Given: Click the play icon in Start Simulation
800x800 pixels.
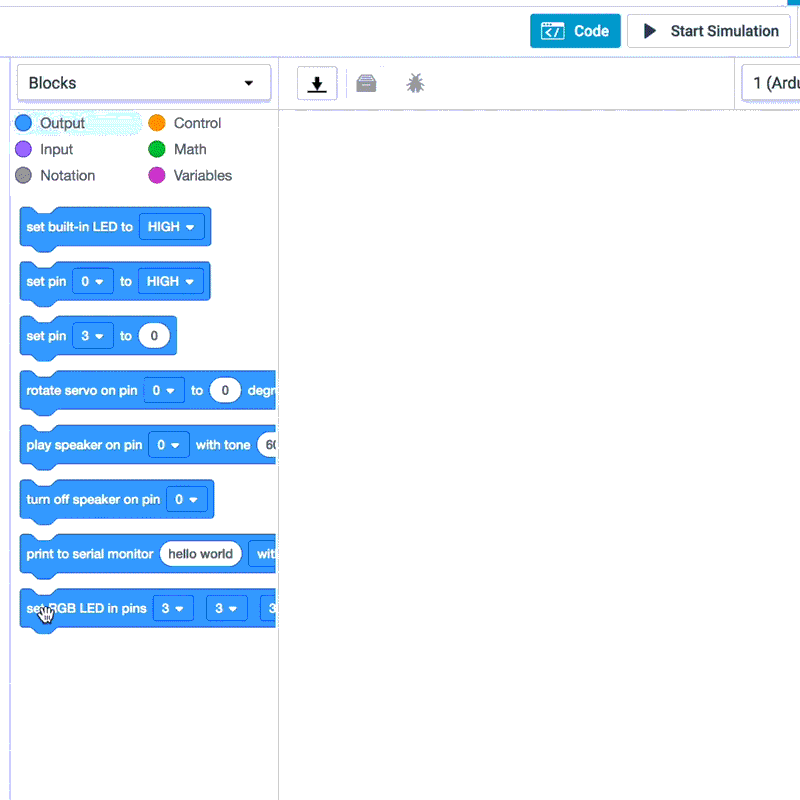Looking at the screenshot, I should point(649,31).
